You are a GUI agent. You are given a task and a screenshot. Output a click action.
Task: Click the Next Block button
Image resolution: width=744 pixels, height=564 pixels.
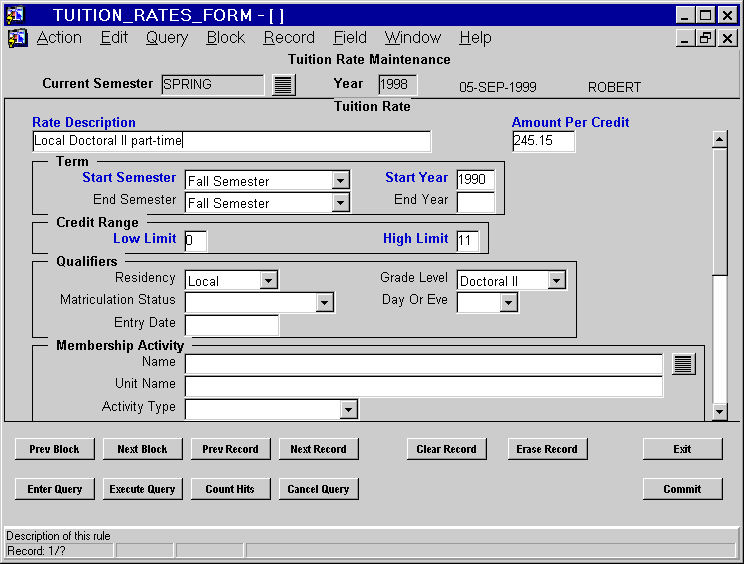coord(142,449)
